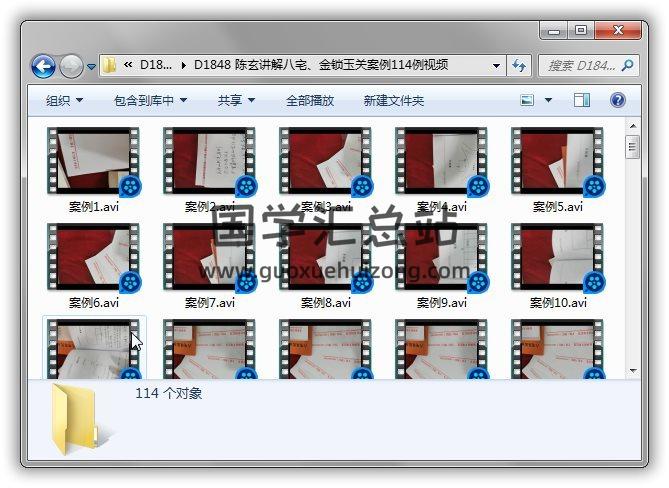The image size is (669, 488).
Task: Click the blue player badge on 案例5.avi
Action: tap(594, 186)
